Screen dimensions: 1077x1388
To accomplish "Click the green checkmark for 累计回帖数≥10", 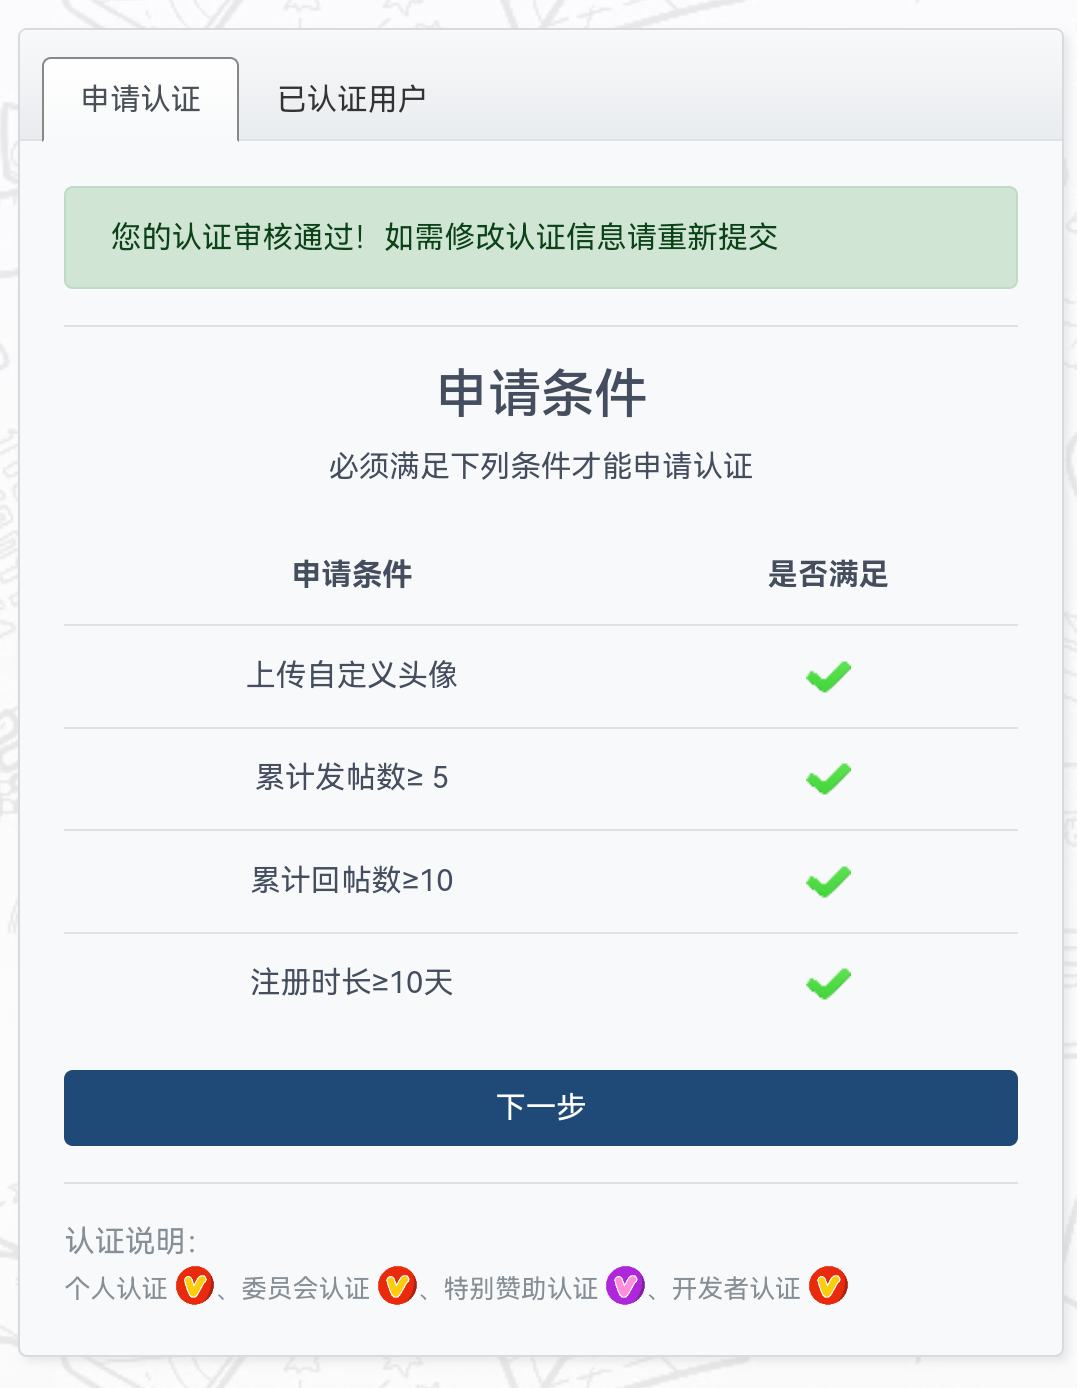I will tap(828, 882).
